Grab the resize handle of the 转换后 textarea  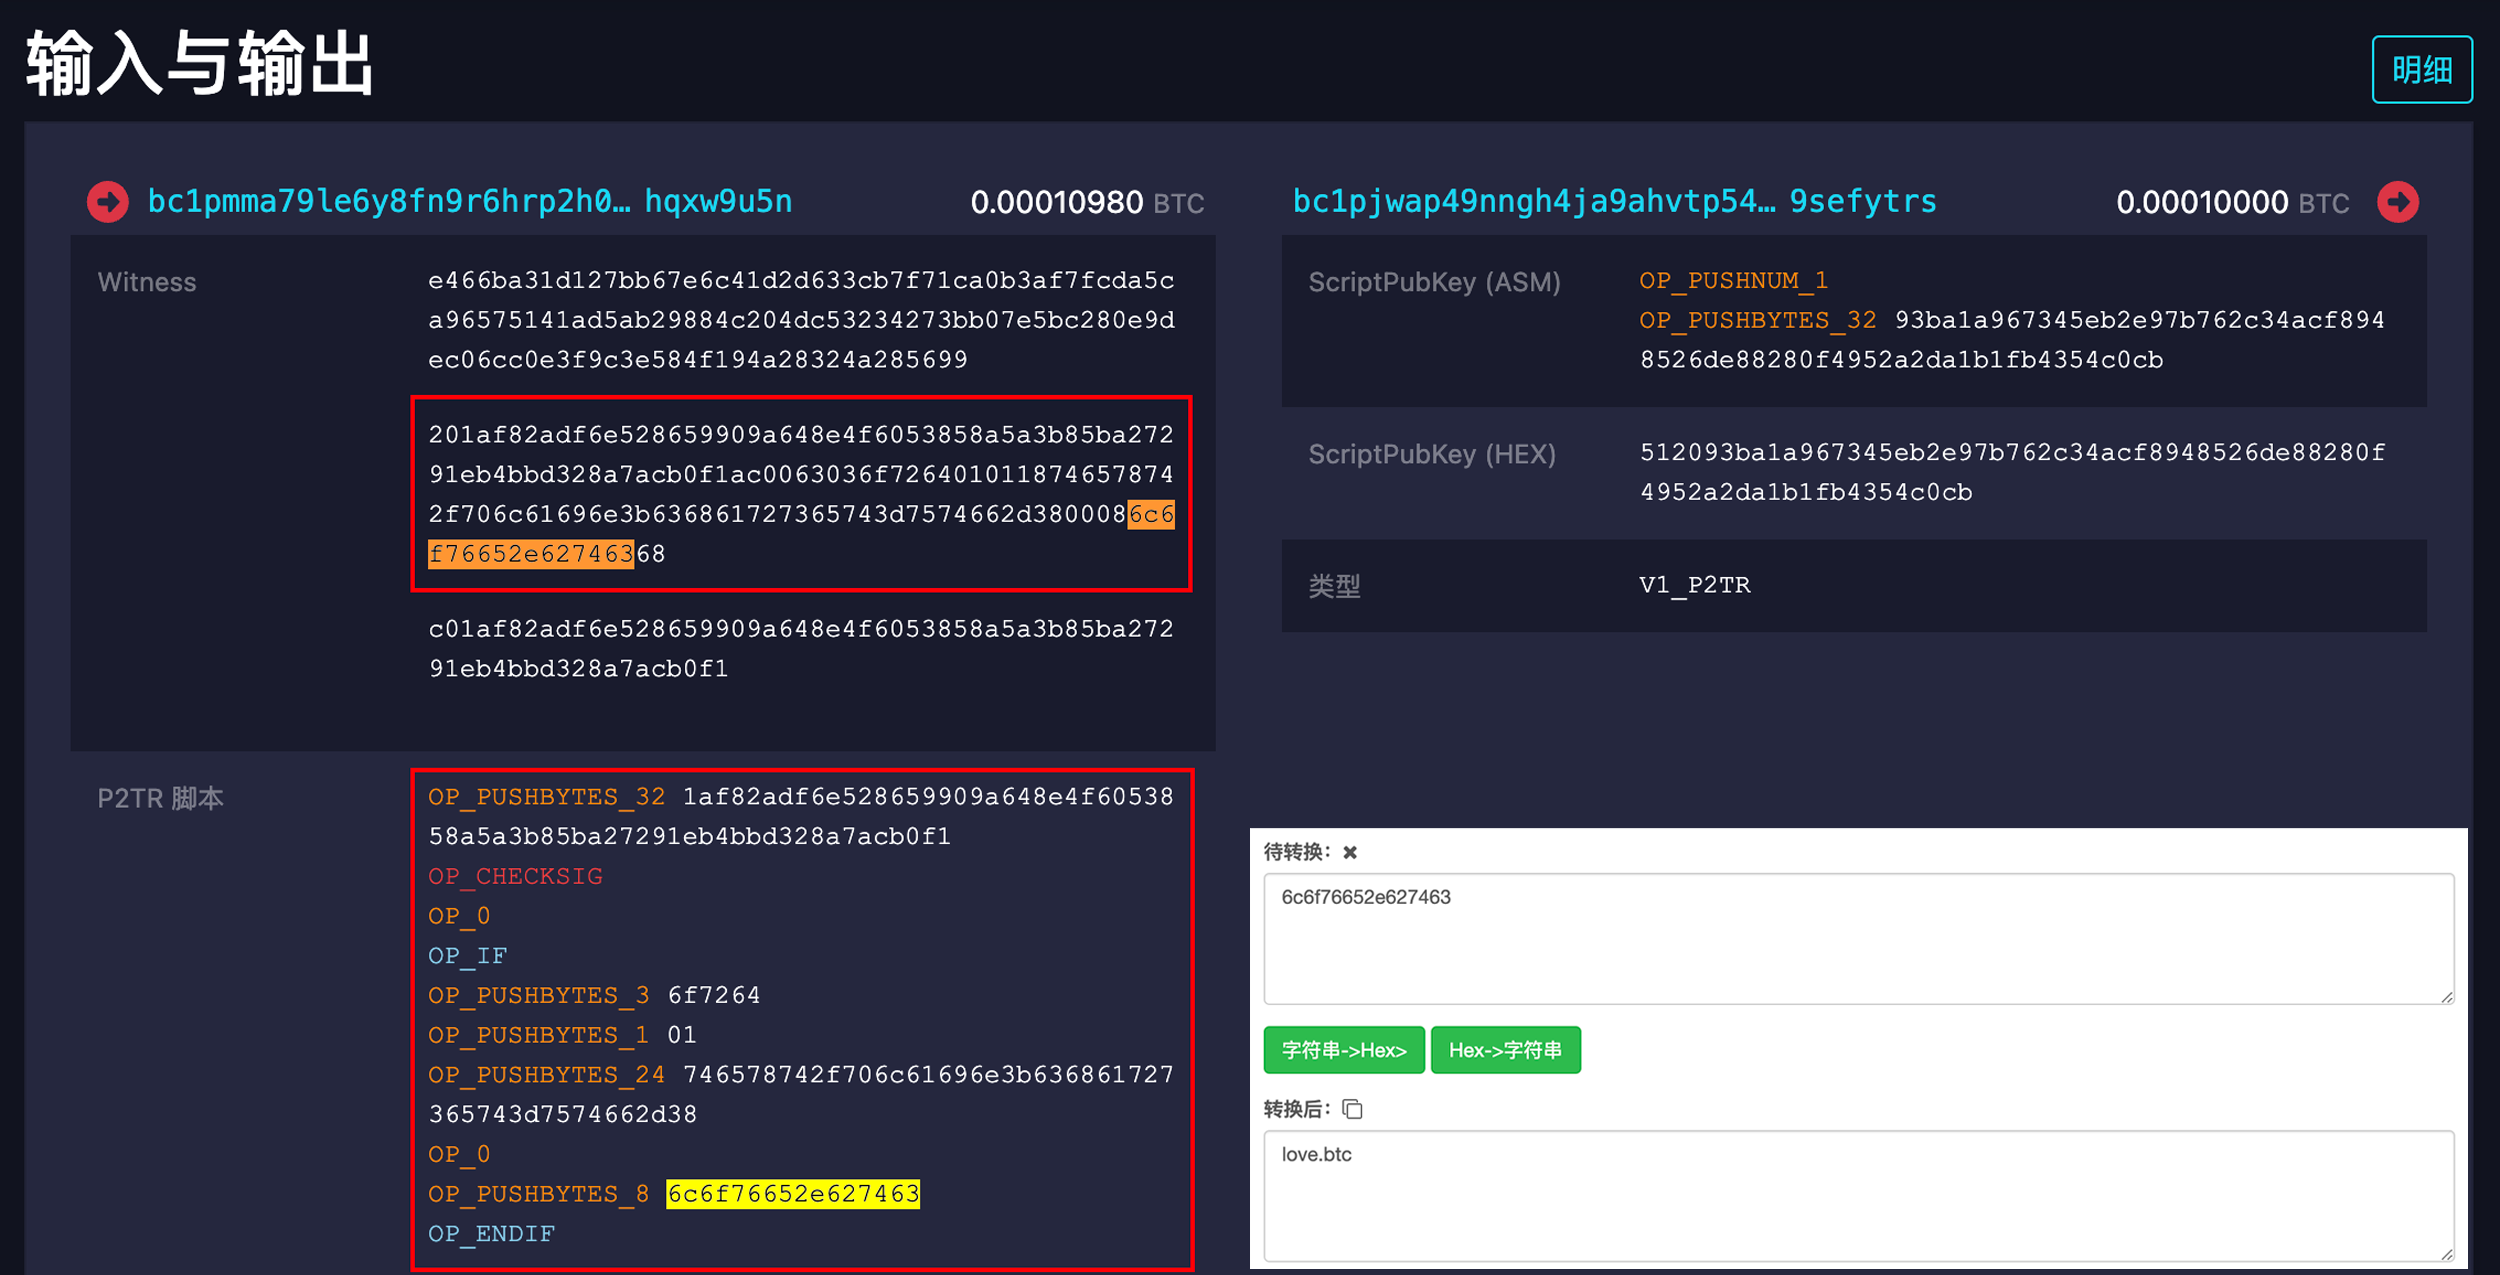[x=2446, y=1253]
